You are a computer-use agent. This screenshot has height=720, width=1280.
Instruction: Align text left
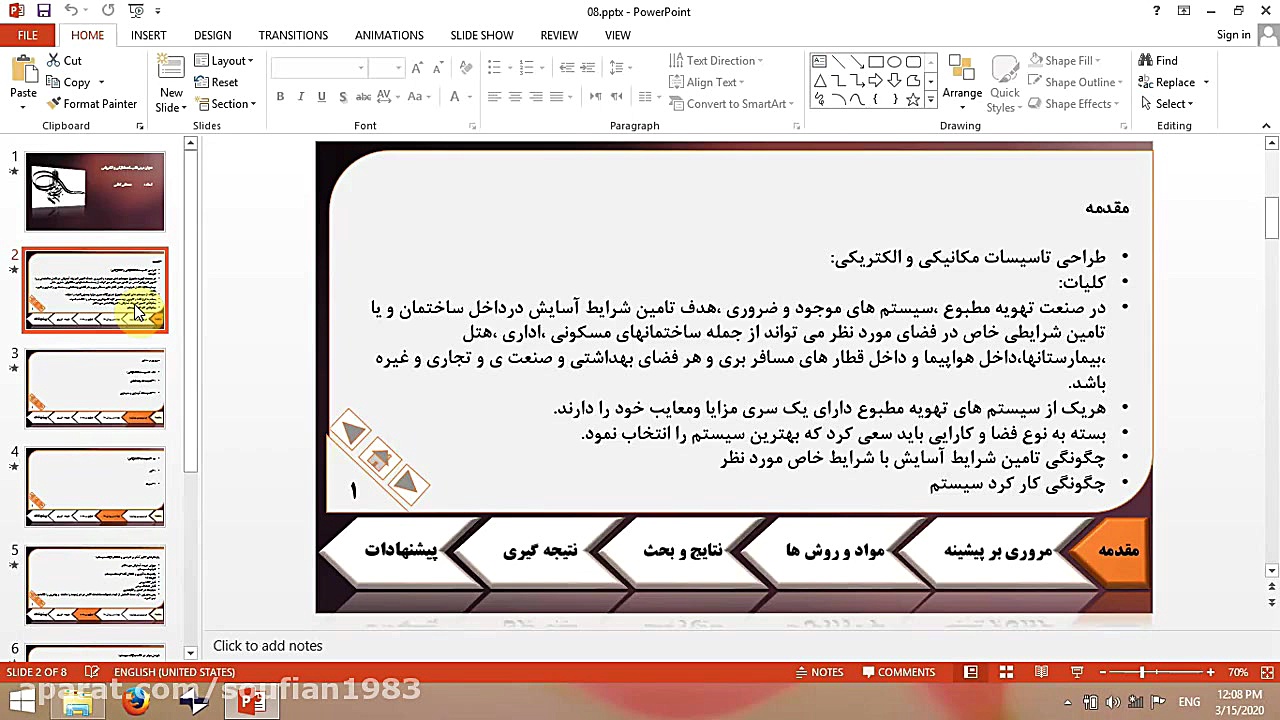tap(494, 97)
